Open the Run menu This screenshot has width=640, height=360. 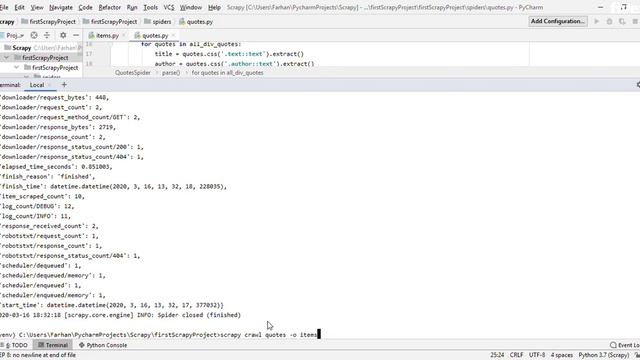[132, 7]
